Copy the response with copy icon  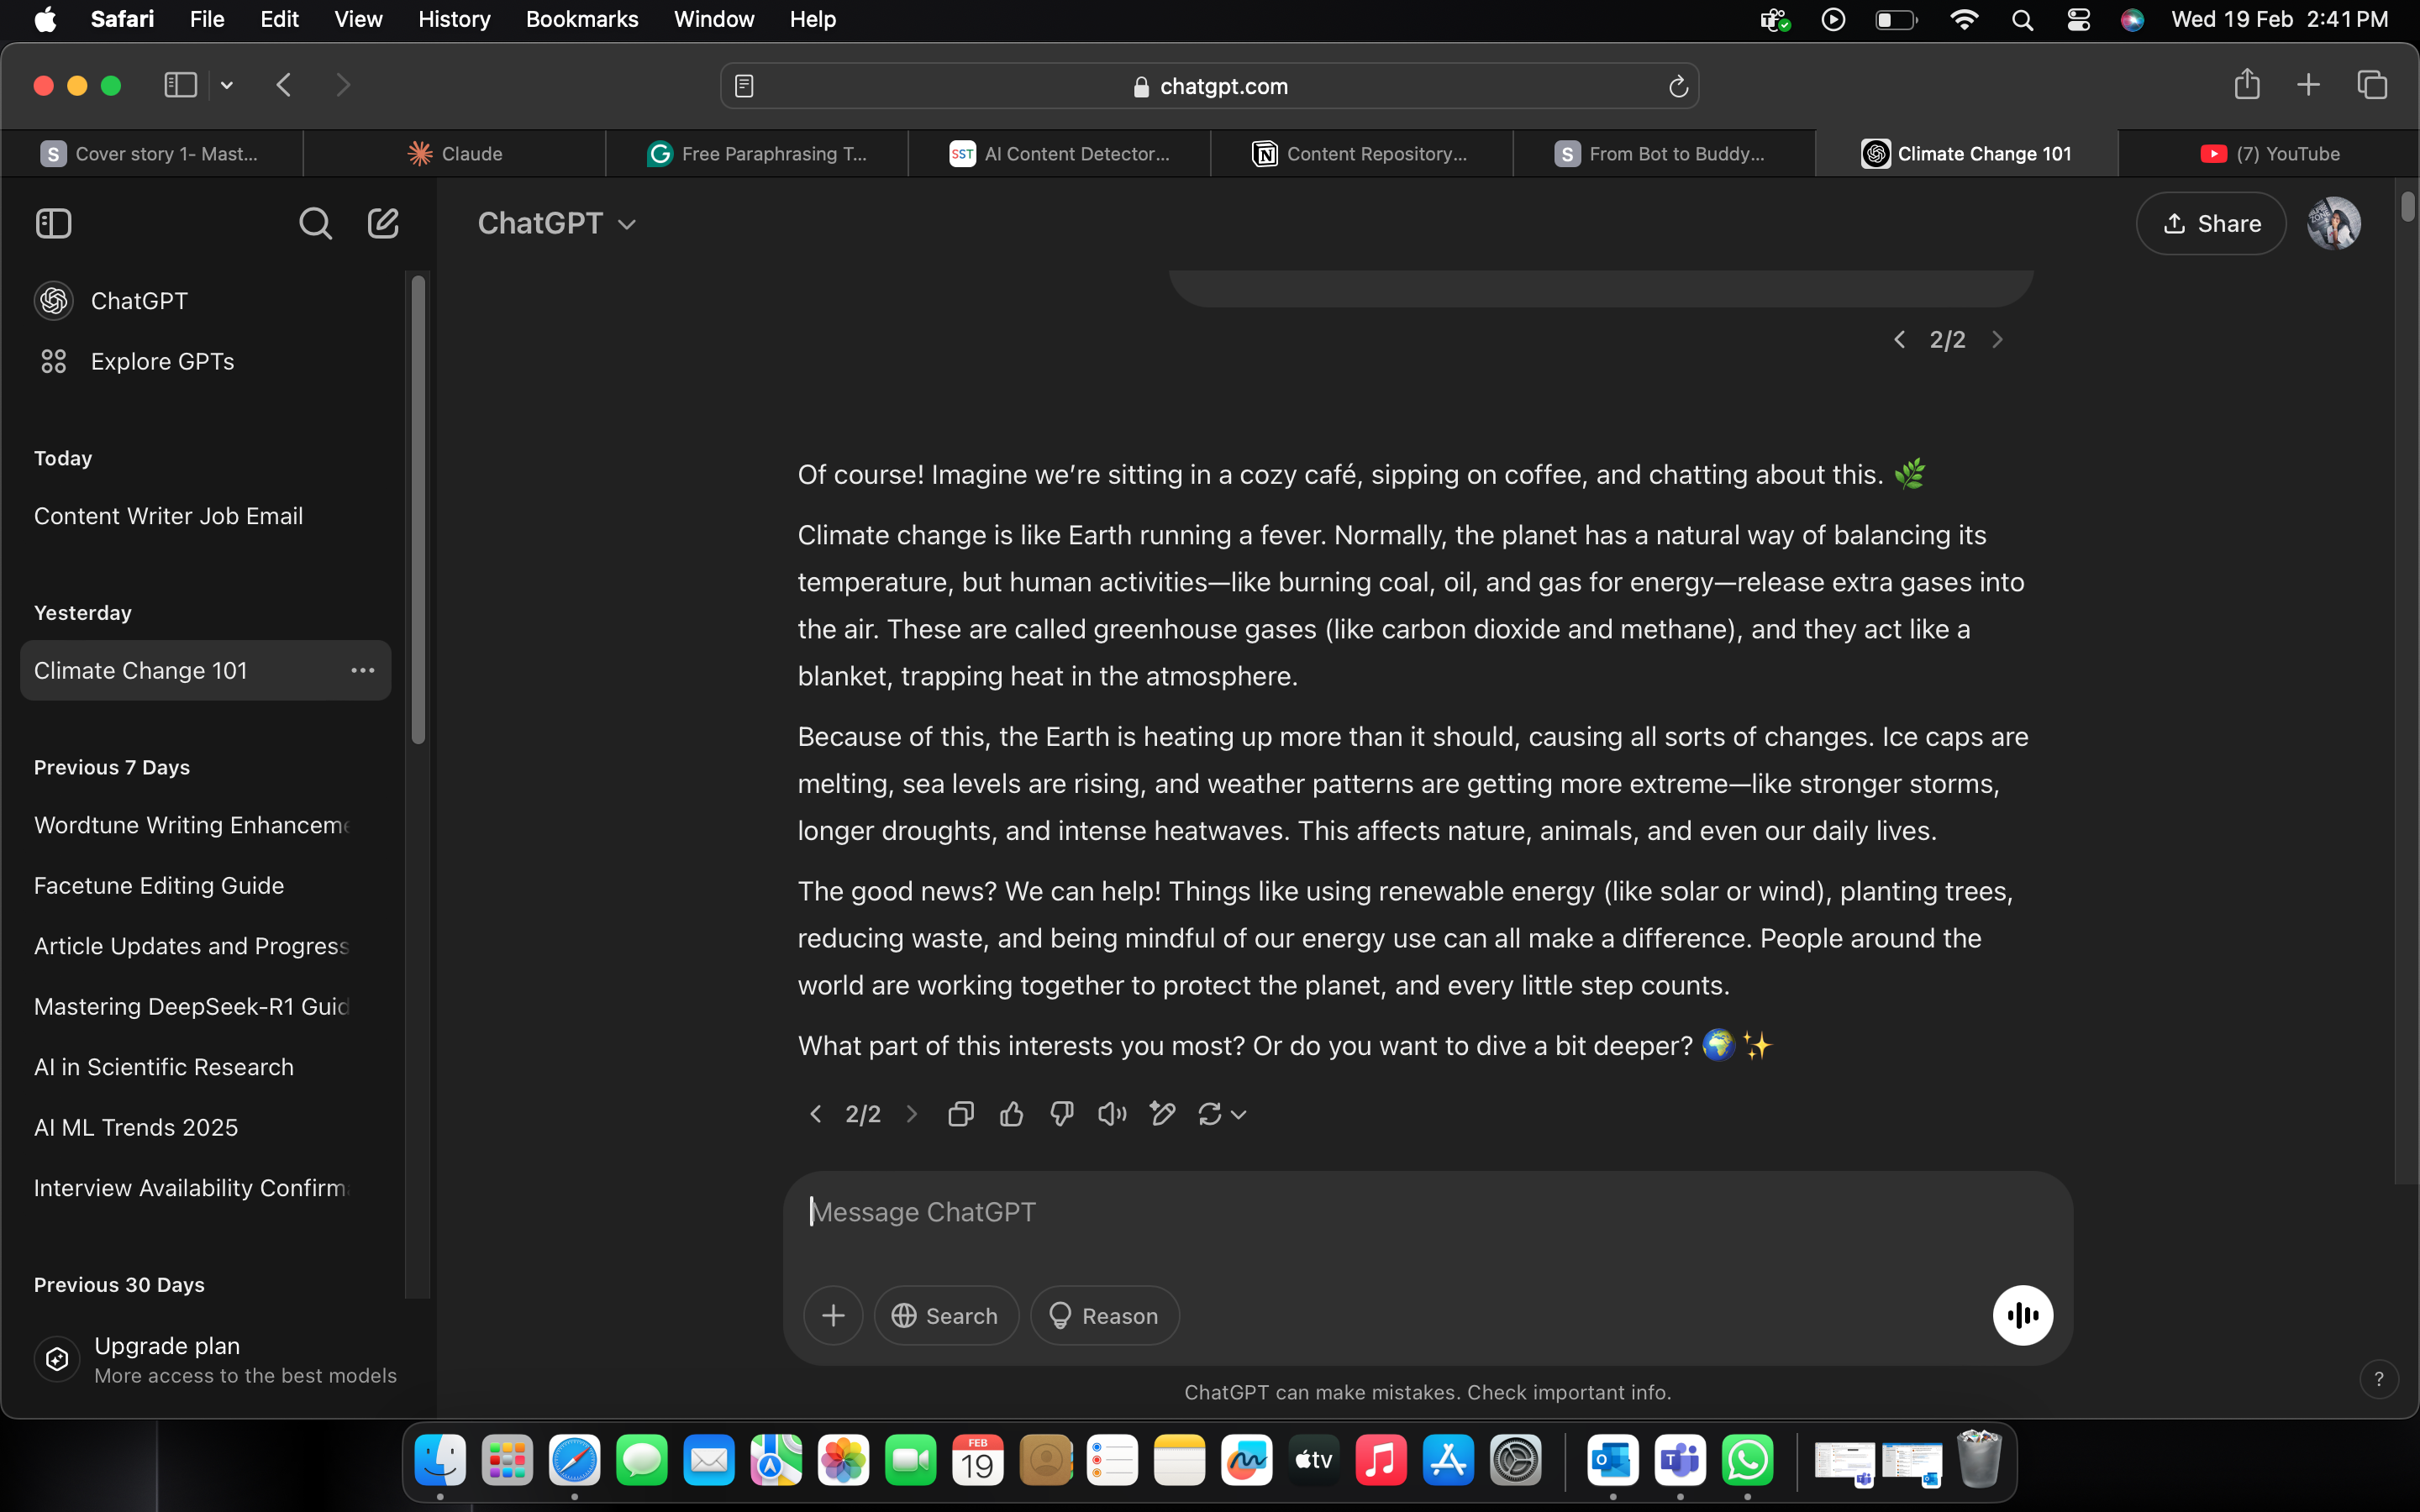coord(961,1113)
